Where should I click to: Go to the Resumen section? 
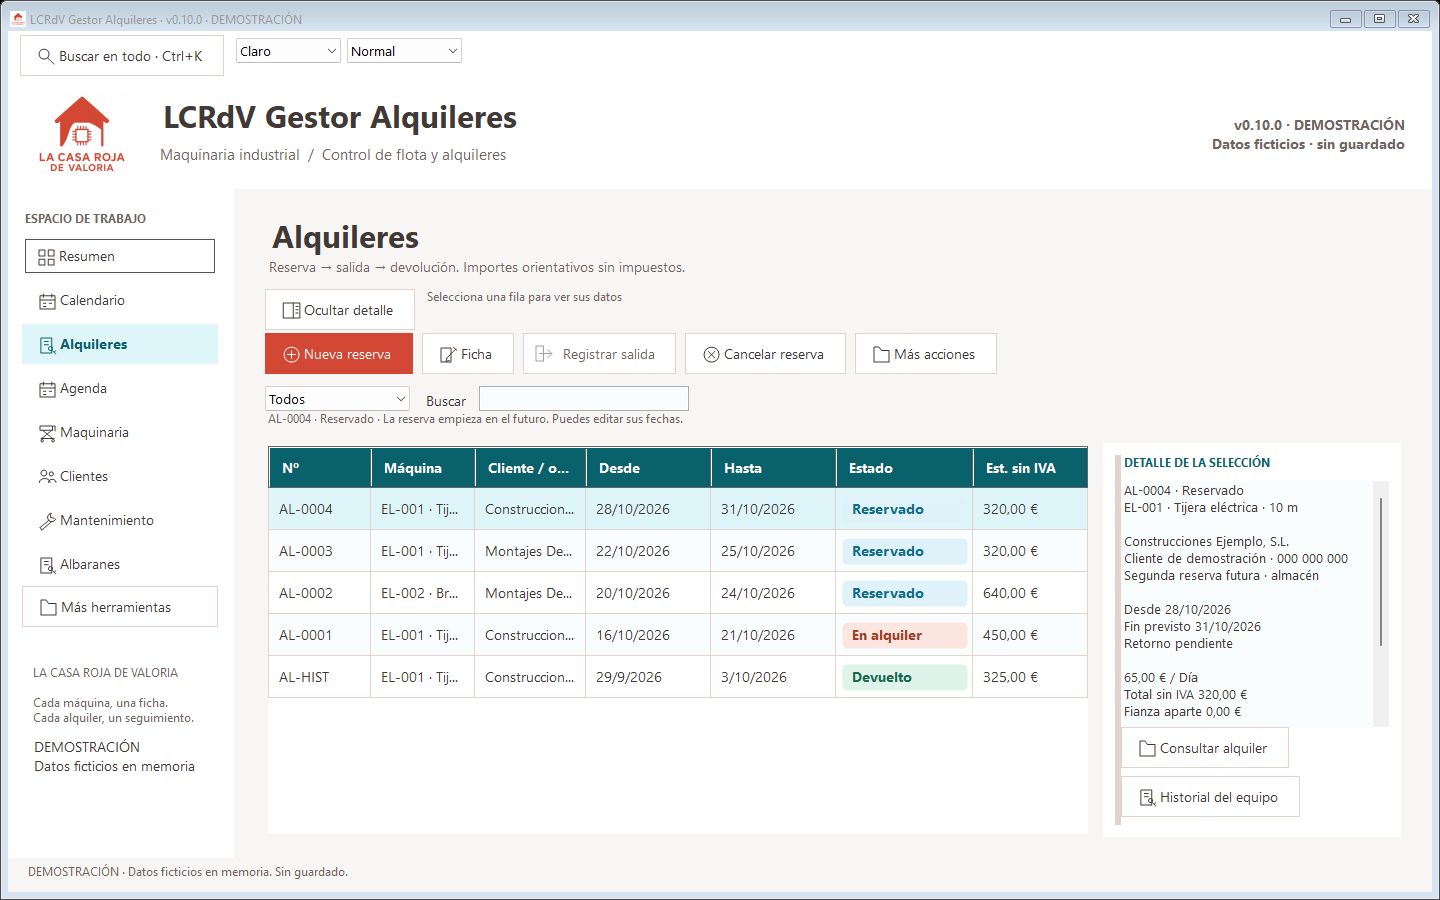(x=120, y=256)
